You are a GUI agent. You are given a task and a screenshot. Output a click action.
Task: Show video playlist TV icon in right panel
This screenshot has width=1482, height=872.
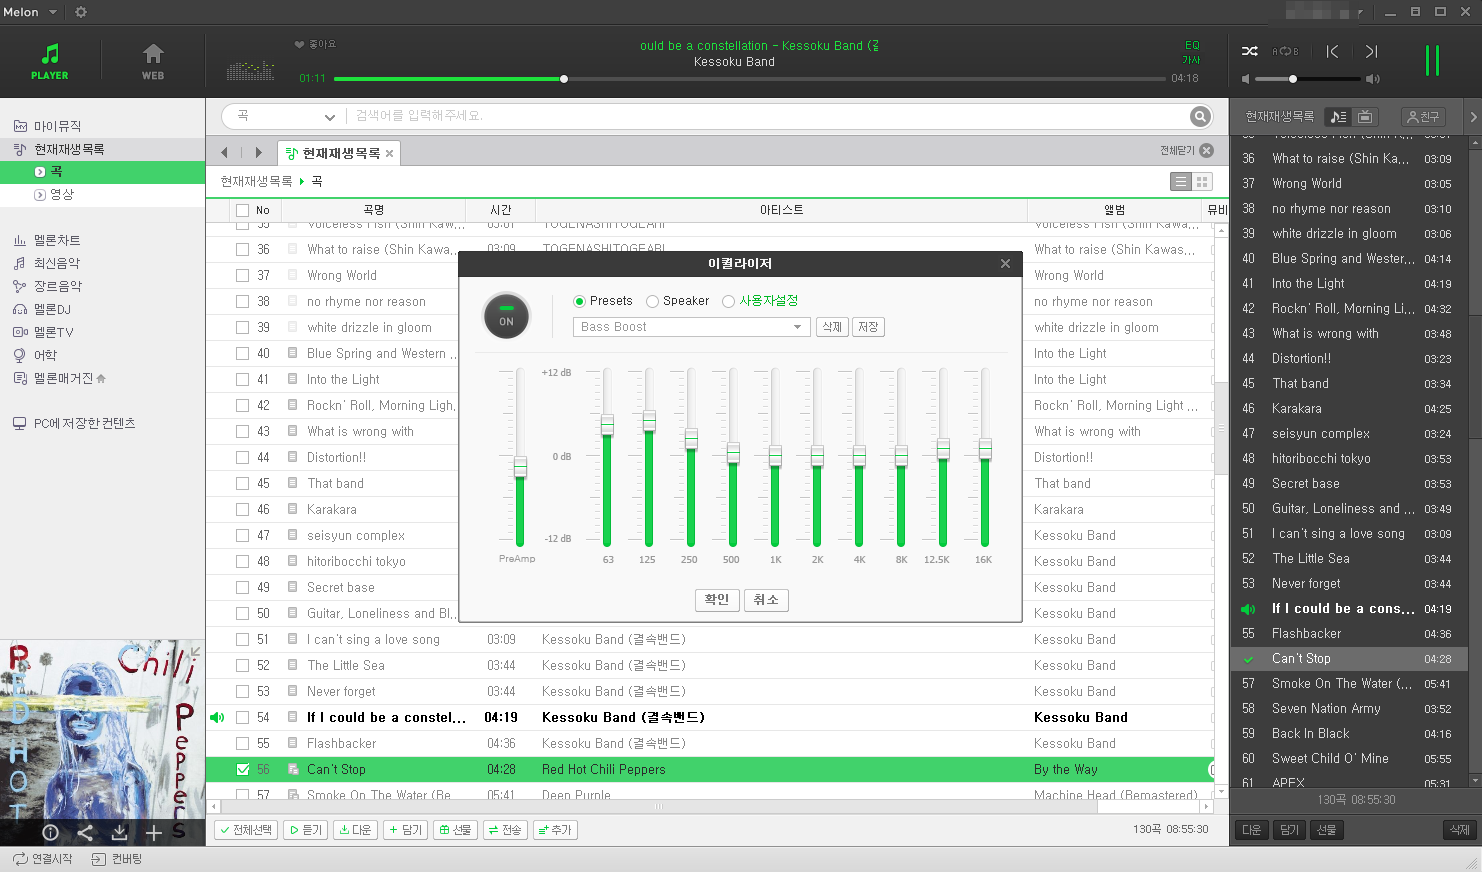pyautogui.click(x=1365, y=117)
